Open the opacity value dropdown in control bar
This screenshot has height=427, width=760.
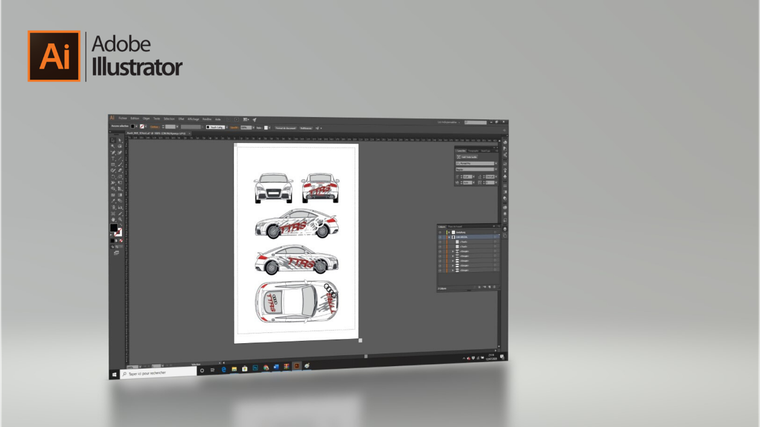(253, 127)
